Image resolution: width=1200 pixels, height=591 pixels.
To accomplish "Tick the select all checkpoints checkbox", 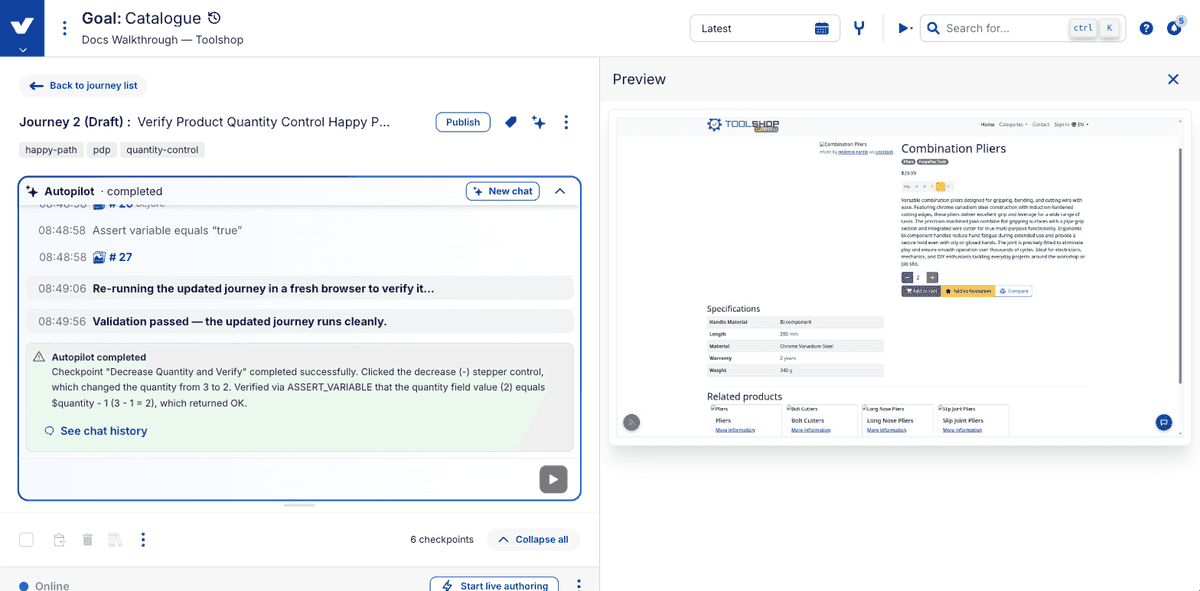I will tap(27, 540).
